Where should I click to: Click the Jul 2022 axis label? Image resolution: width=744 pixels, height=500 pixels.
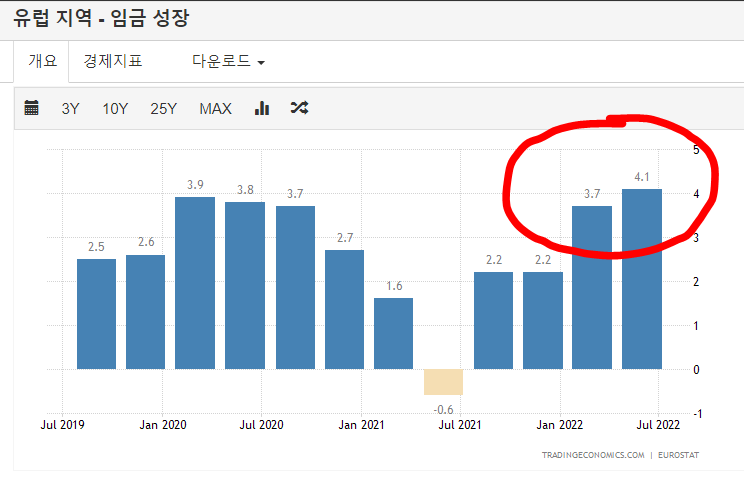(658, 425)
